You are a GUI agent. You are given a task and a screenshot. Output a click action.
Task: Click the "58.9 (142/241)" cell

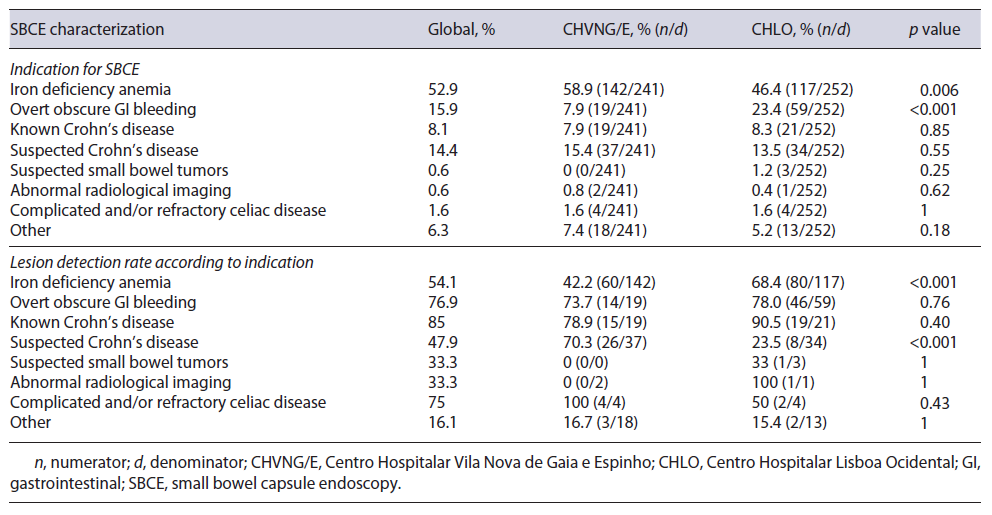[614, 89]
